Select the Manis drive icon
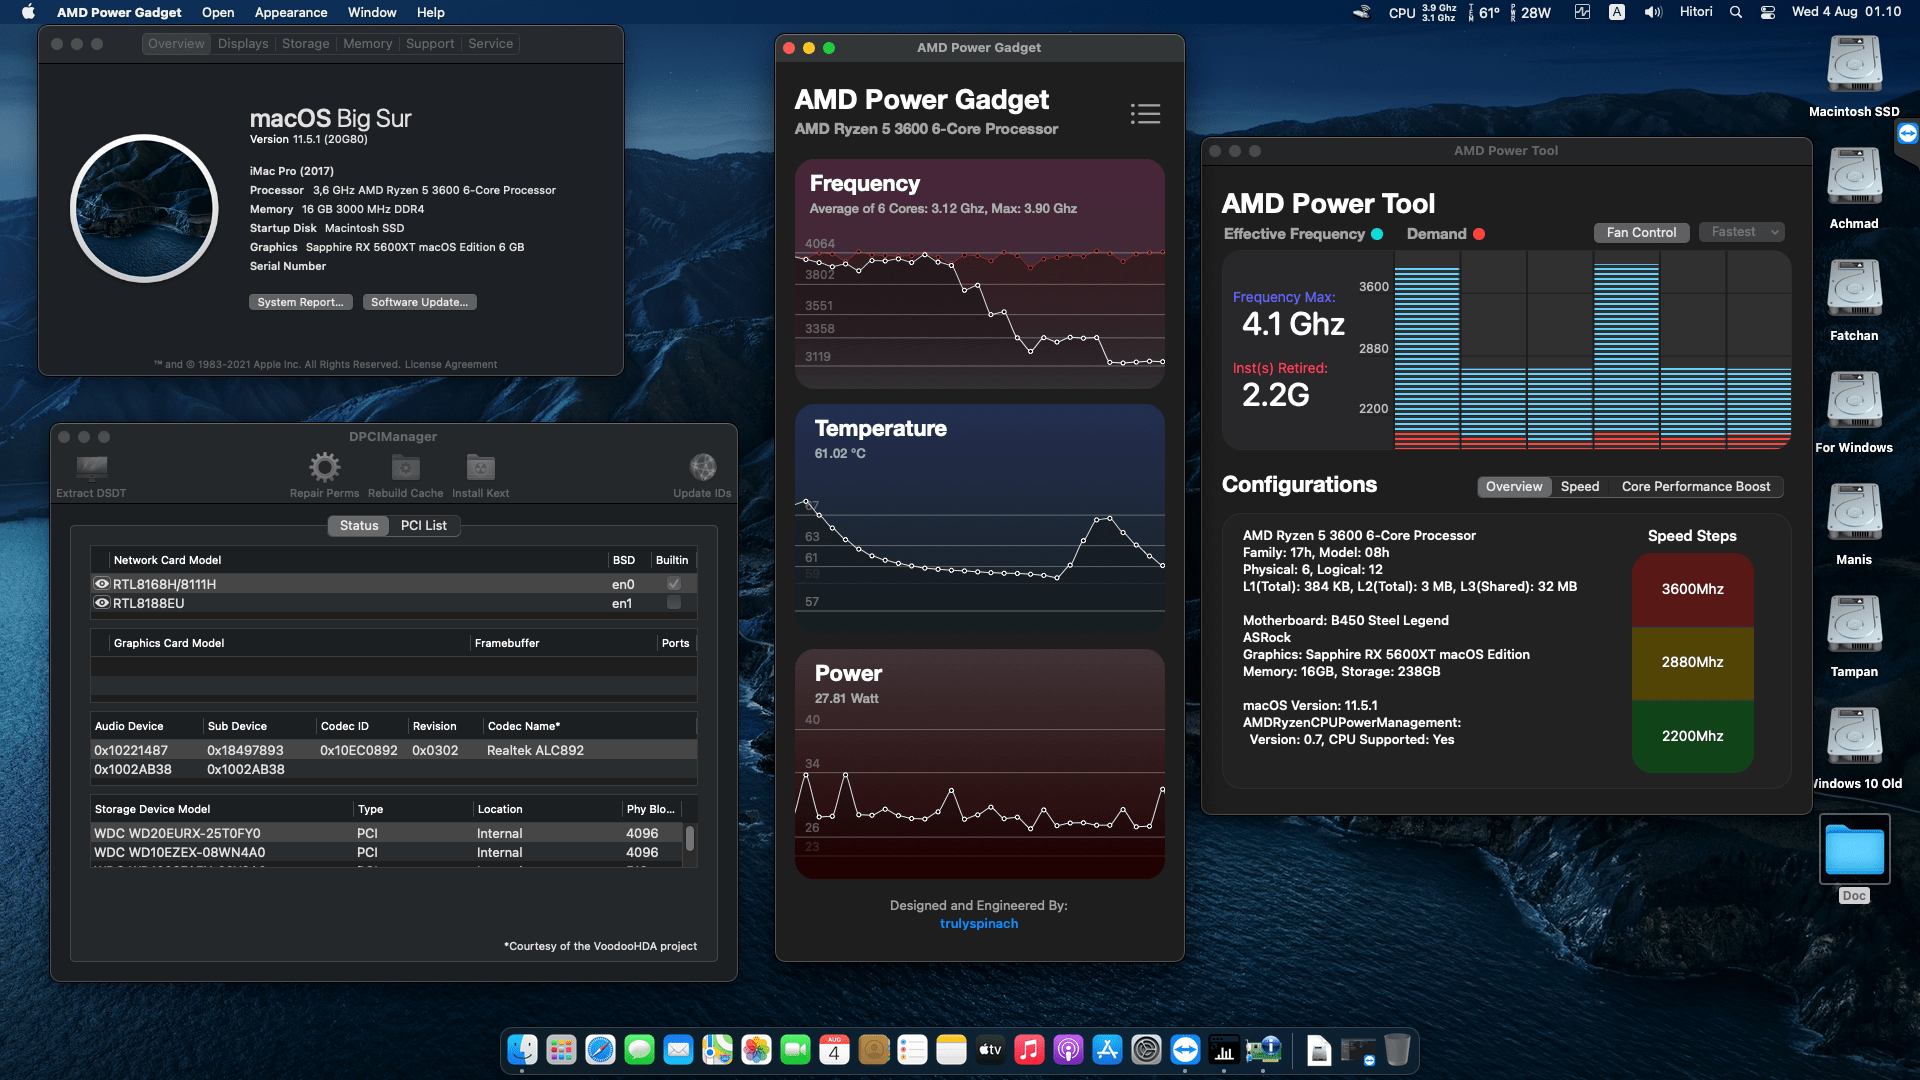This screenshot has height=1080, width=1920. pos(1854,512)
